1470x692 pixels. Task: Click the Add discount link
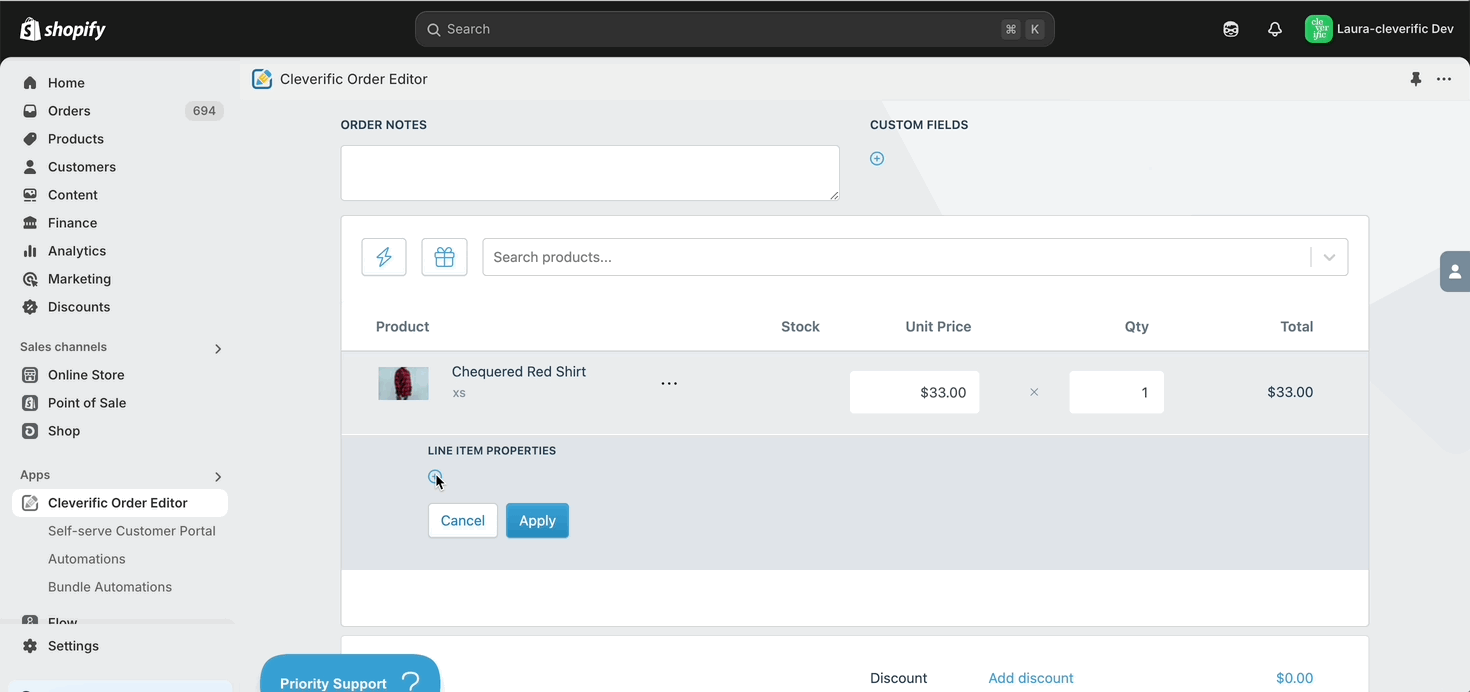coord(1031,678)
